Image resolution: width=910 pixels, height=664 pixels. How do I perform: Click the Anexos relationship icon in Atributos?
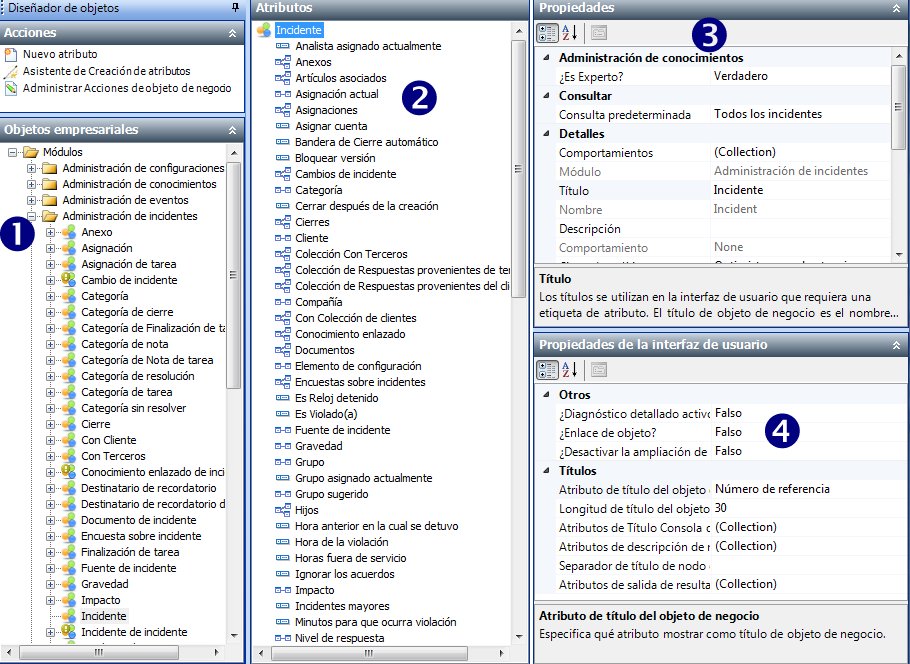[x=283, y=62]
